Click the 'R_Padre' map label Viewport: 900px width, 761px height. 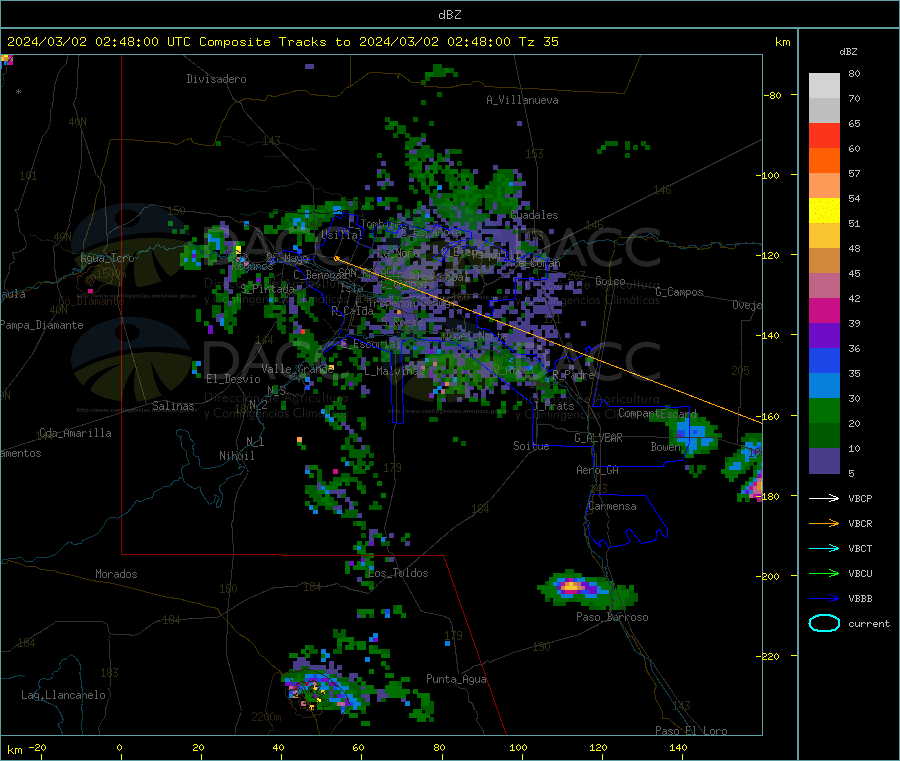click(573, 375)
